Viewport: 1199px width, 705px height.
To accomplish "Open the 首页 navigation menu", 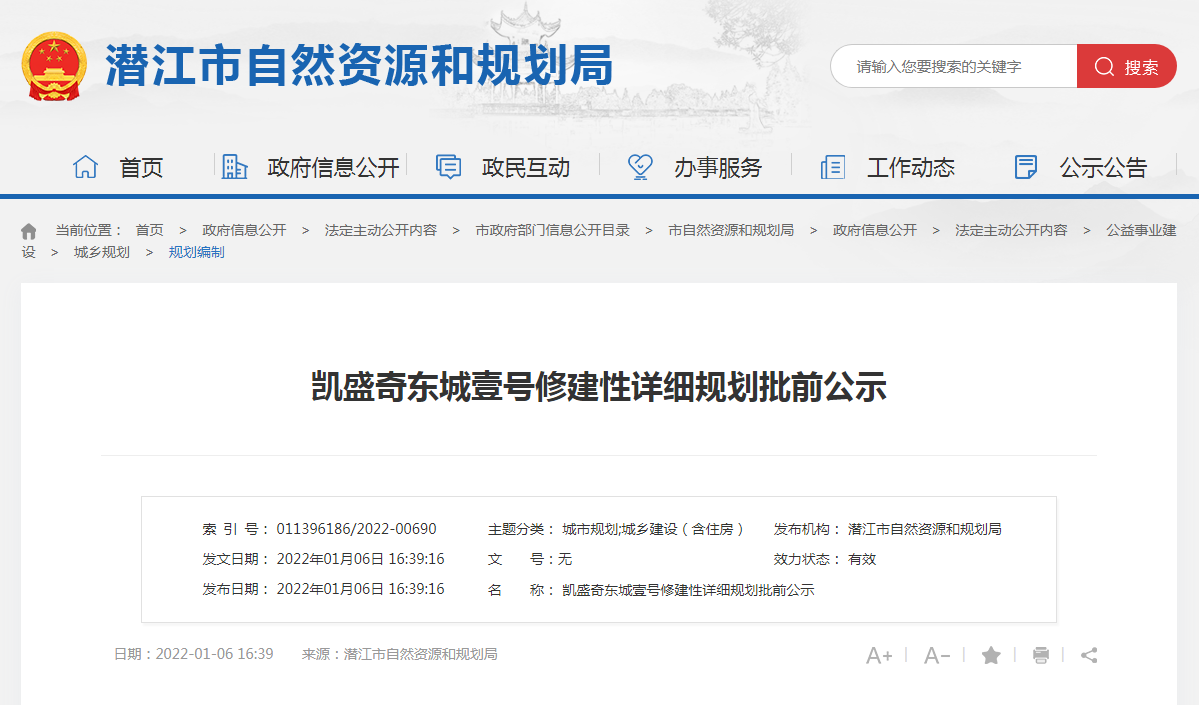I will pyautogui.click(x=119, y=167).
